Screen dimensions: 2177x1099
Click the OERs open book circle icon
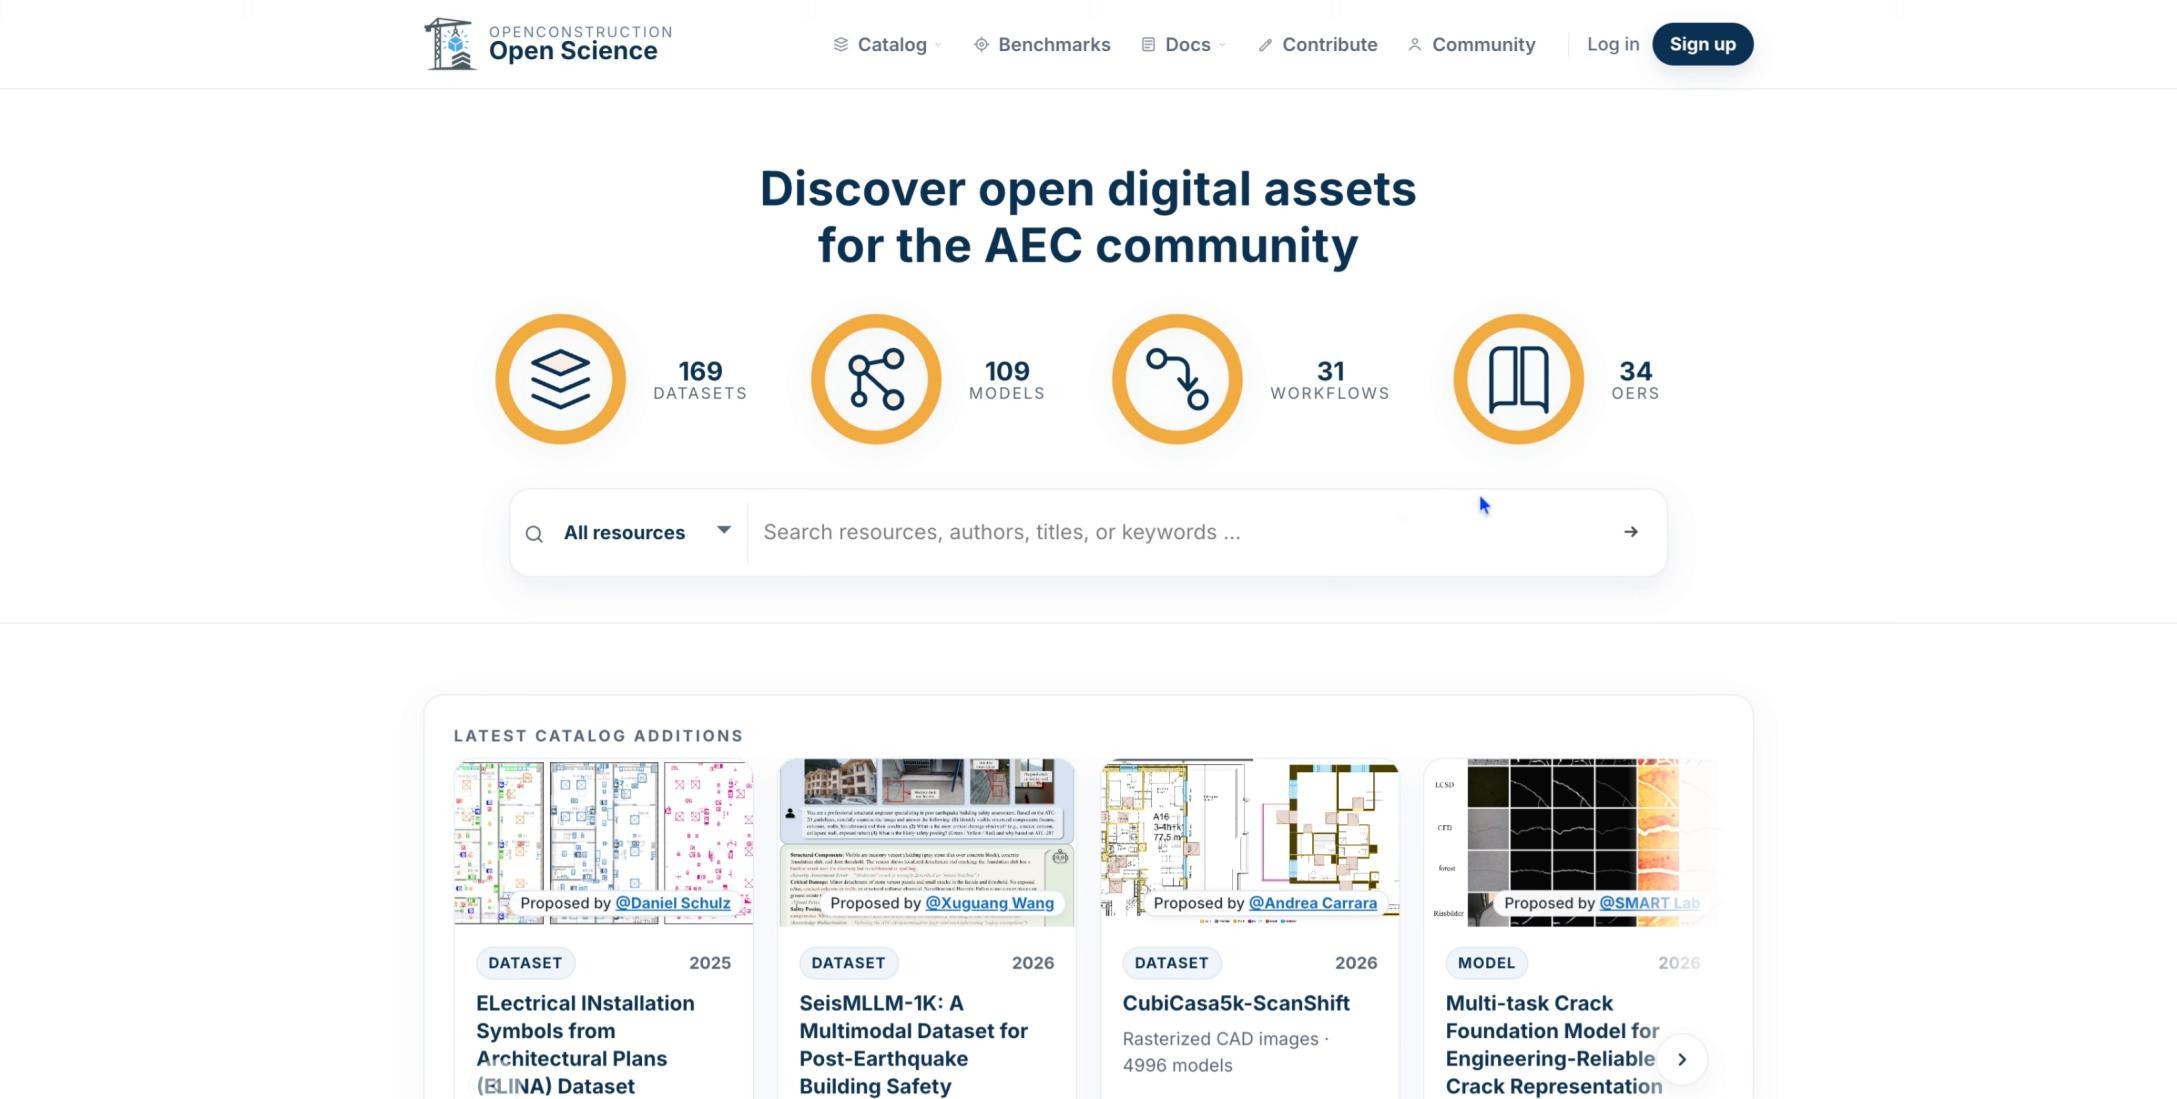click(1518, 379)
